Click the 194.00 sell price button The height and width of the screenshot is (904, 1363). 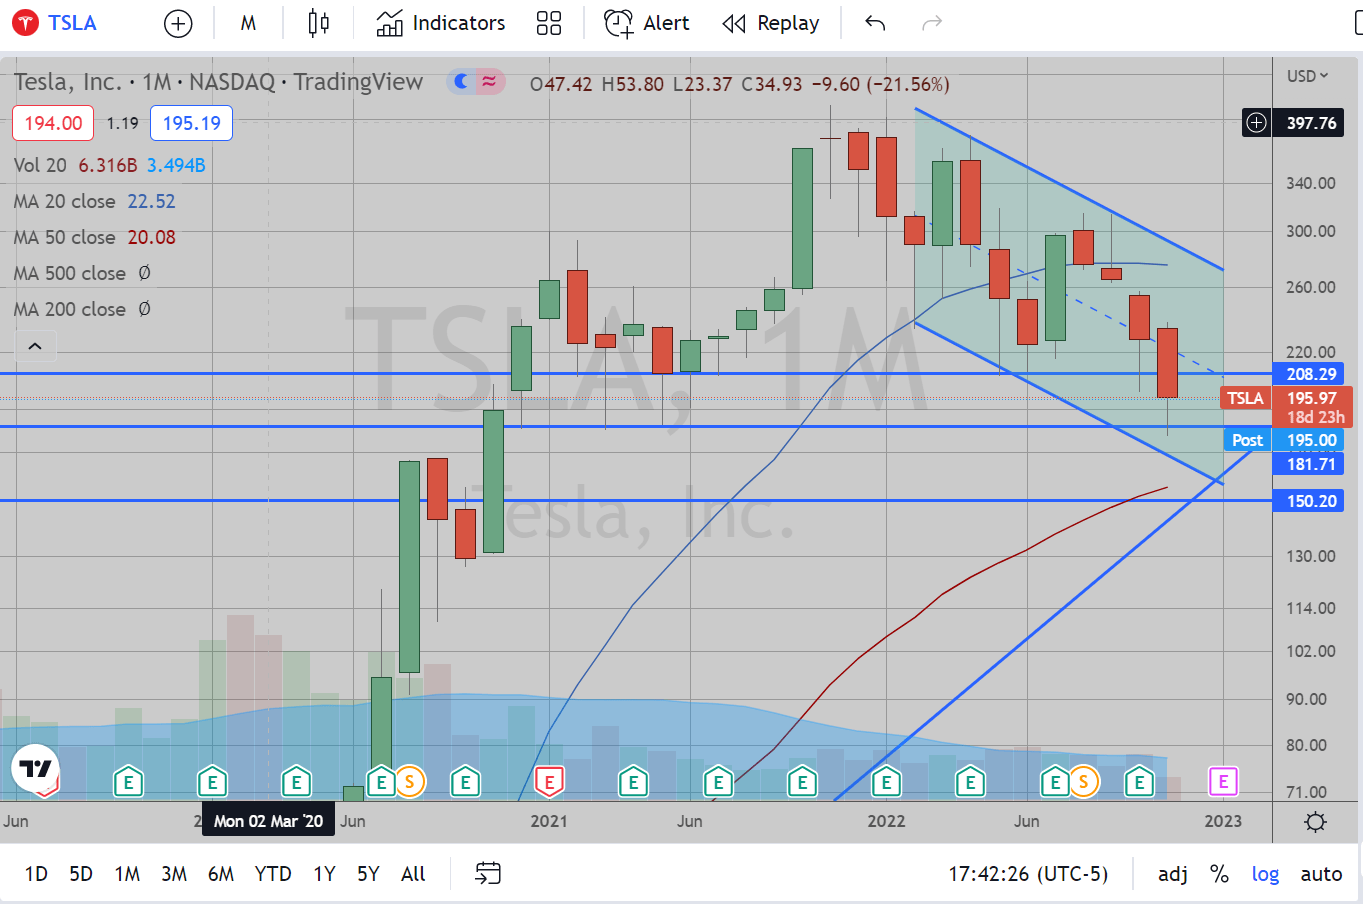tap(53, 123)
